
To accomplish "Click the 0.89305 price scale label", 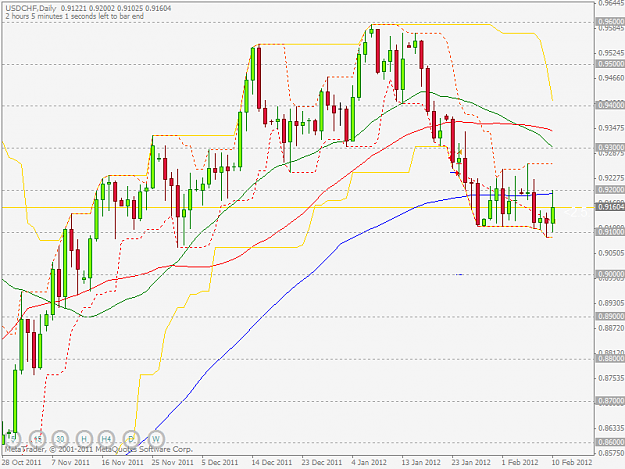I will pyautogui.click(x=611, y=303).
